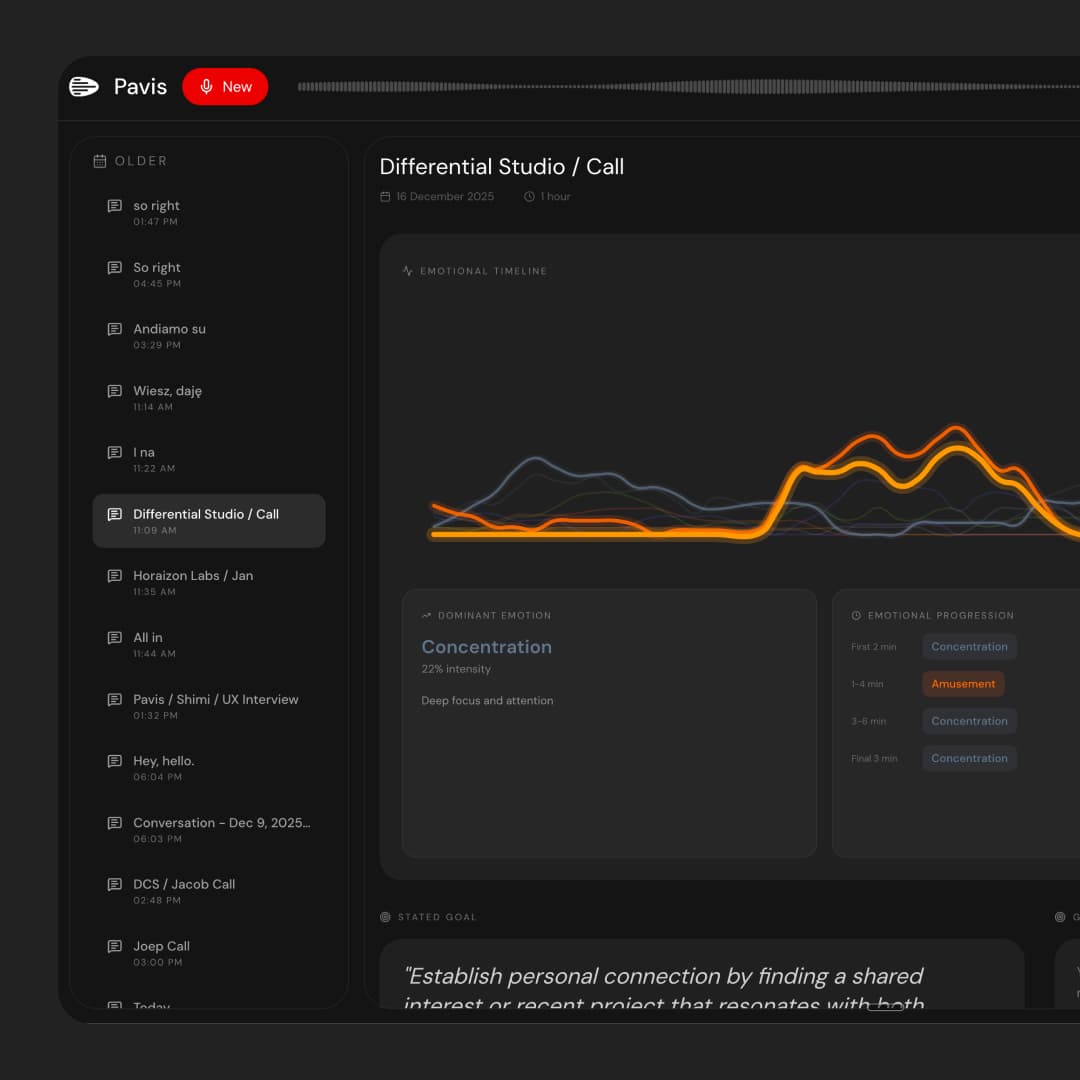Click transcript icon beside Wiesz, daję
This screenshot has height=1080, width=1080.
115,391
